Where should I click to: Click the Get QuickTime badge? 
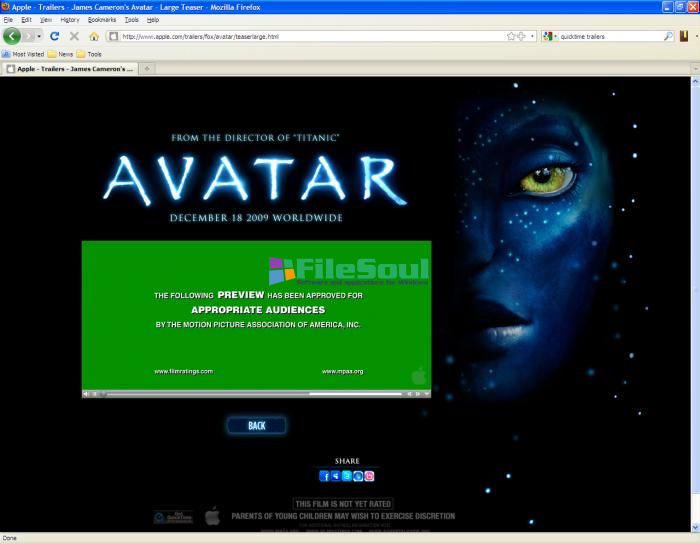click(173, 517)
